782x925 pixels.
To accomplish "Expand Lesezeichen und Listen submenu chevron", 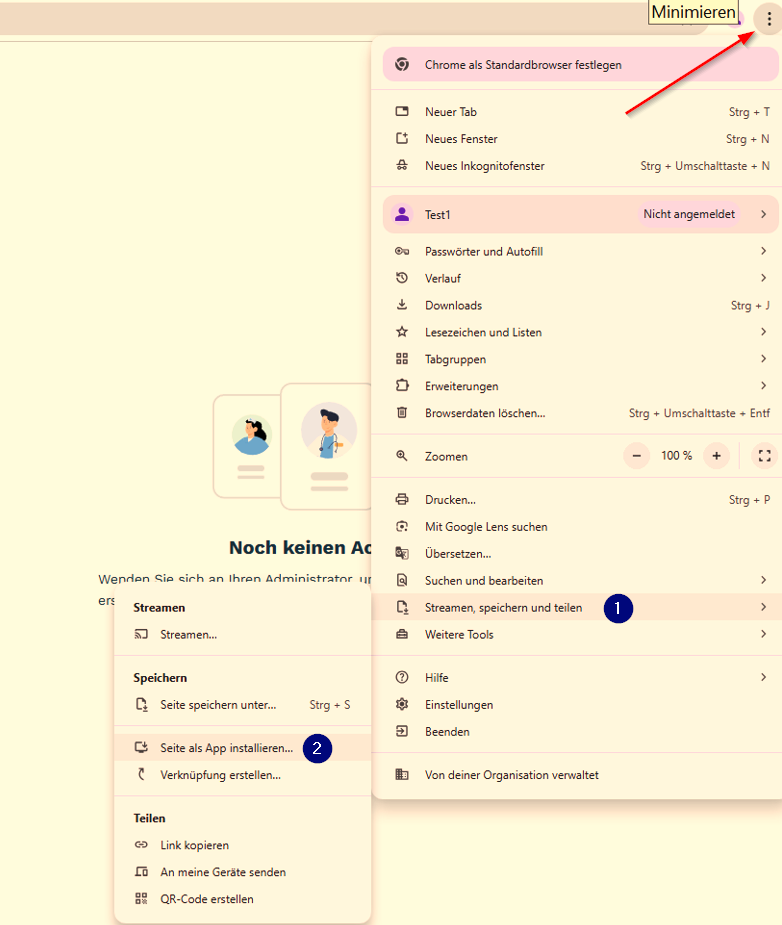I will (764, 332).
